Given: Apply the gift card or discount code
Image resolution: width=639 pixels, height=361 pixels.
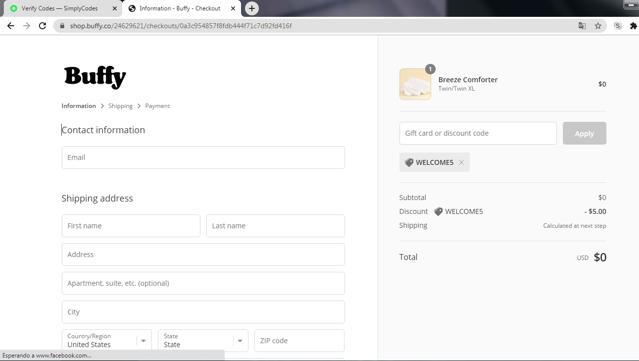Looking at the screenshot, I should [x=584, y=133].
